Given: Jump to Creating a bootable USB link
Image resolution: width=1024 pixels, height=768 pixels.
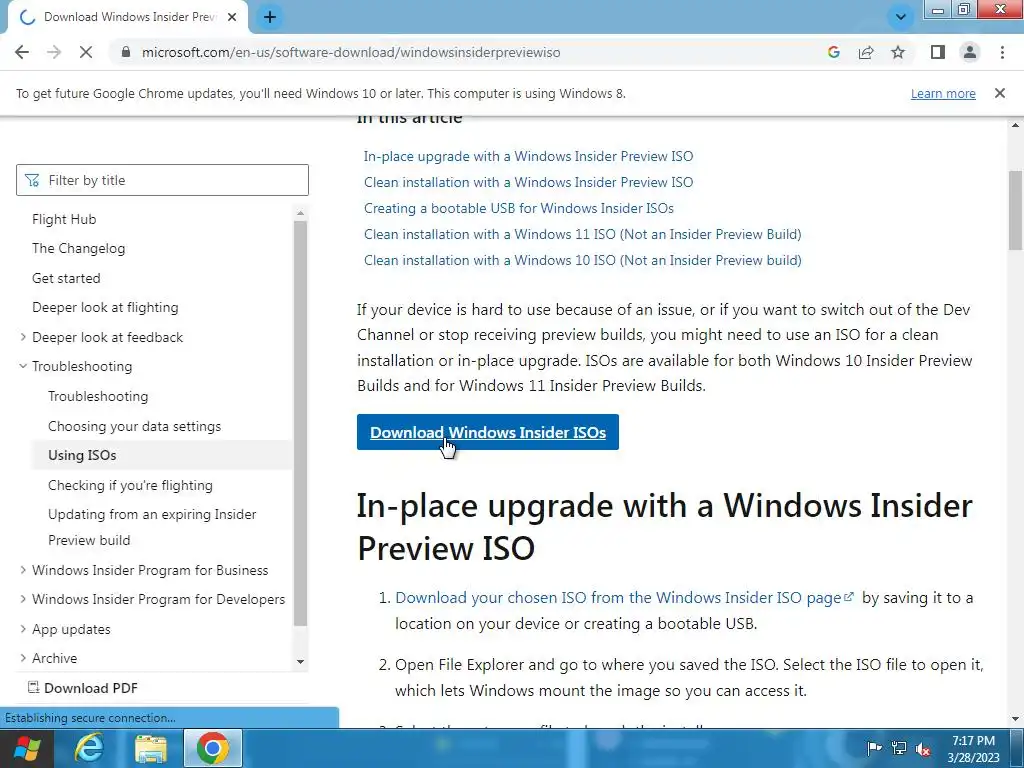Looking at the screenshot, I should [x=519, y=208].
